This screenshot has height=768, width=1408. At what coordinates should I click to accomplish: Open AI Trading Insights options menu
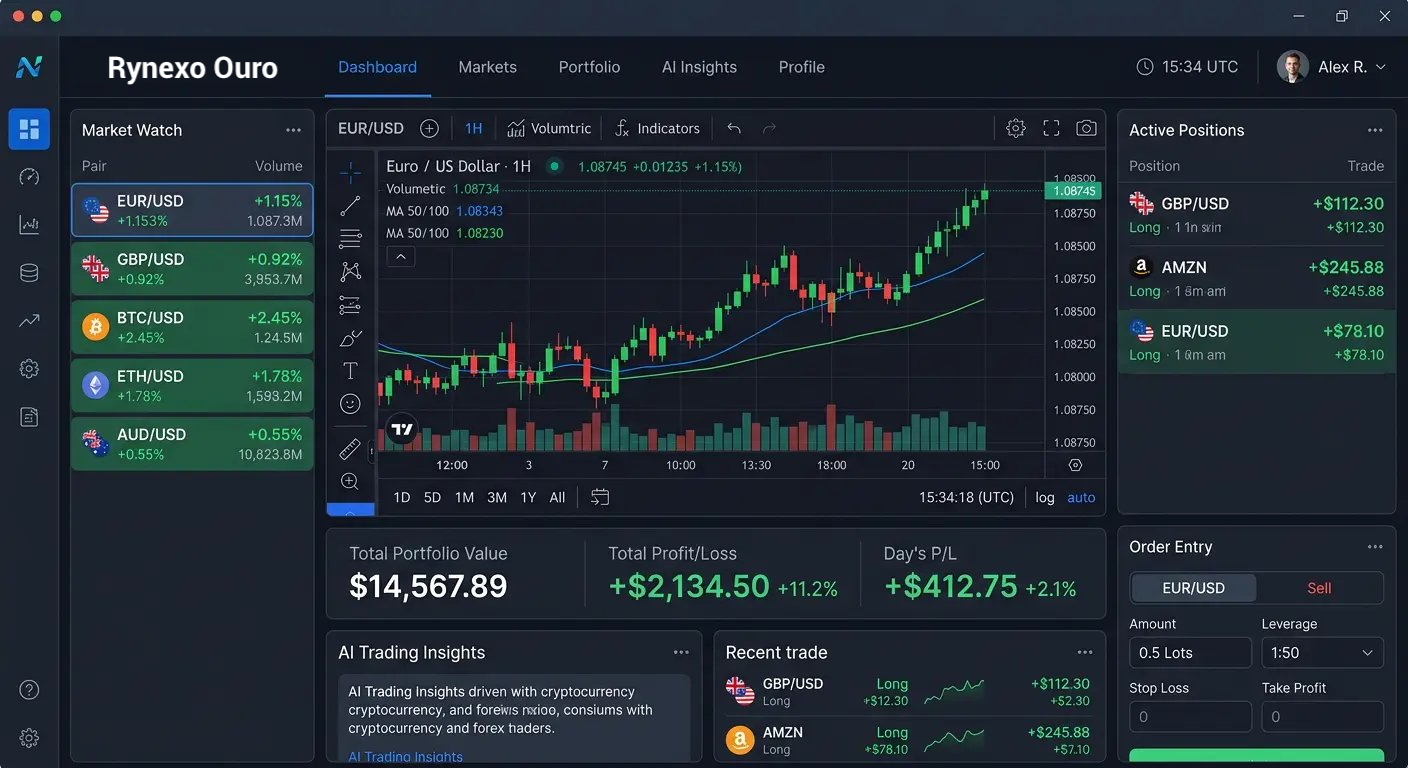click(x=681, y=652)
